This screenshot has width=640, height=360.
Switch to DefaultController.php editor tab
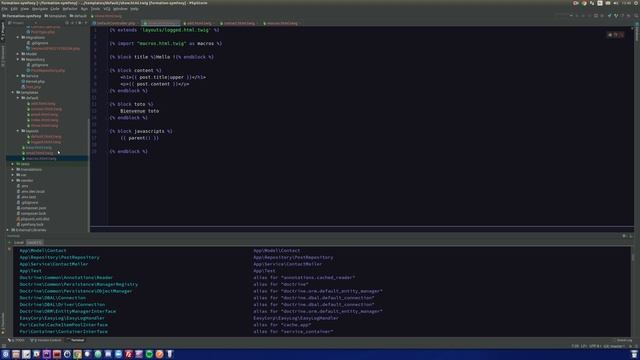[x=116, y=23]
